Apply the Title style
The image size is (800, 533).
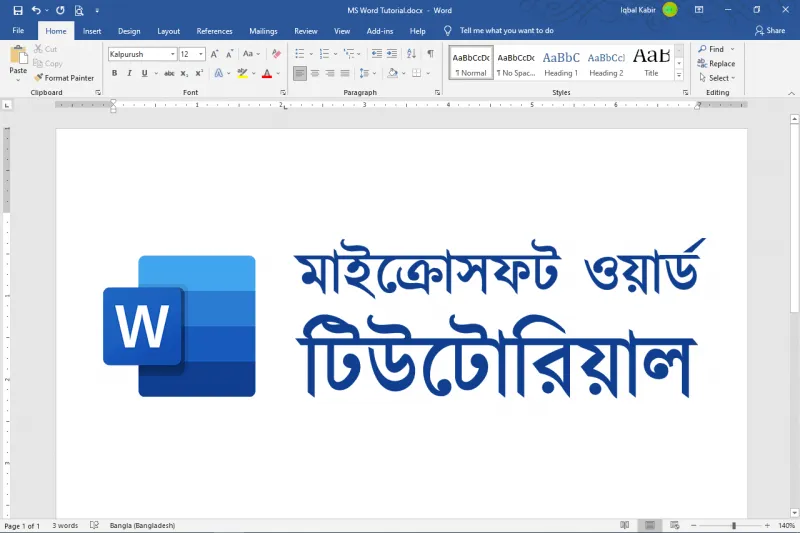[x=652, y=63]
